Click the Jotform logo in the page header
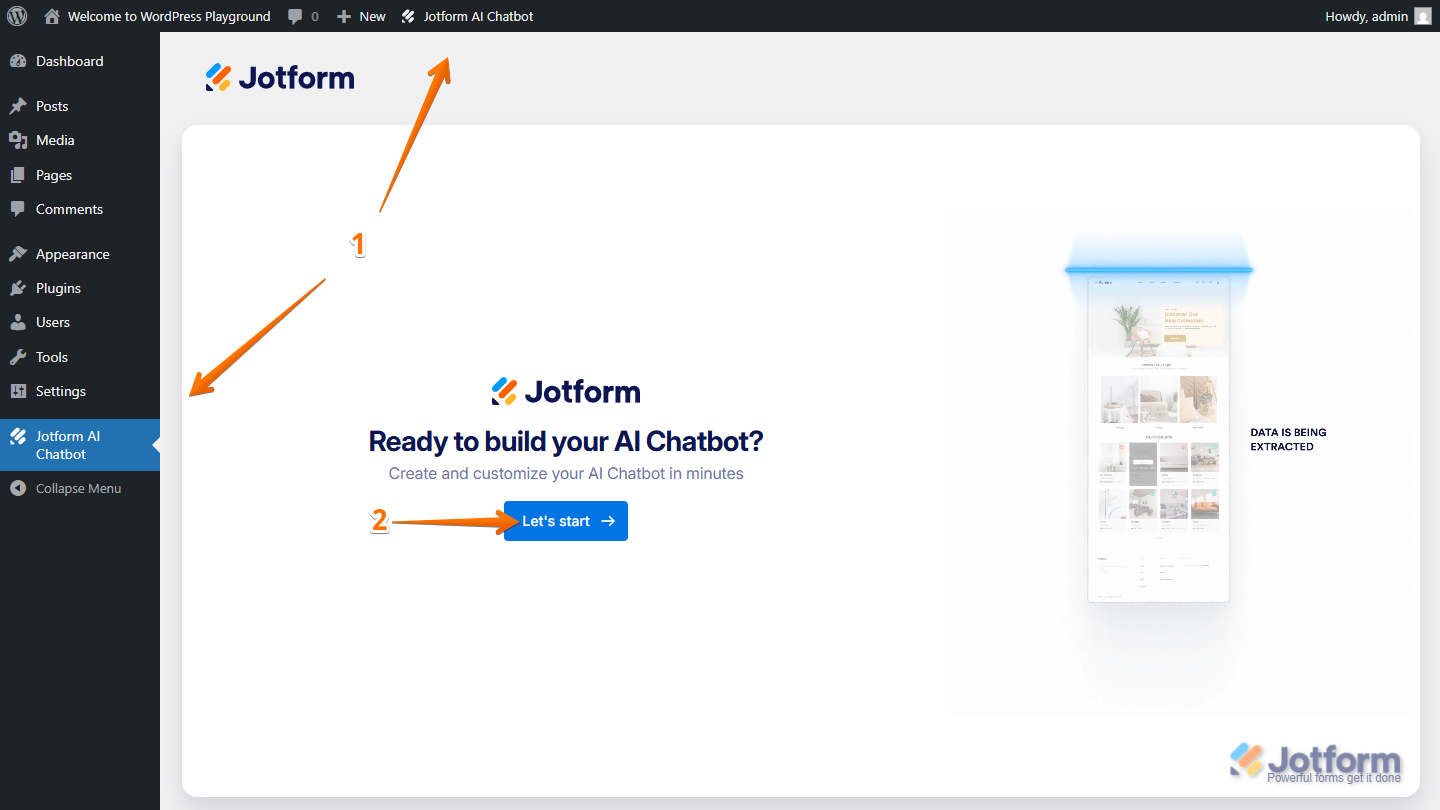Screen dimensions: 1440x810 point(280,78)
